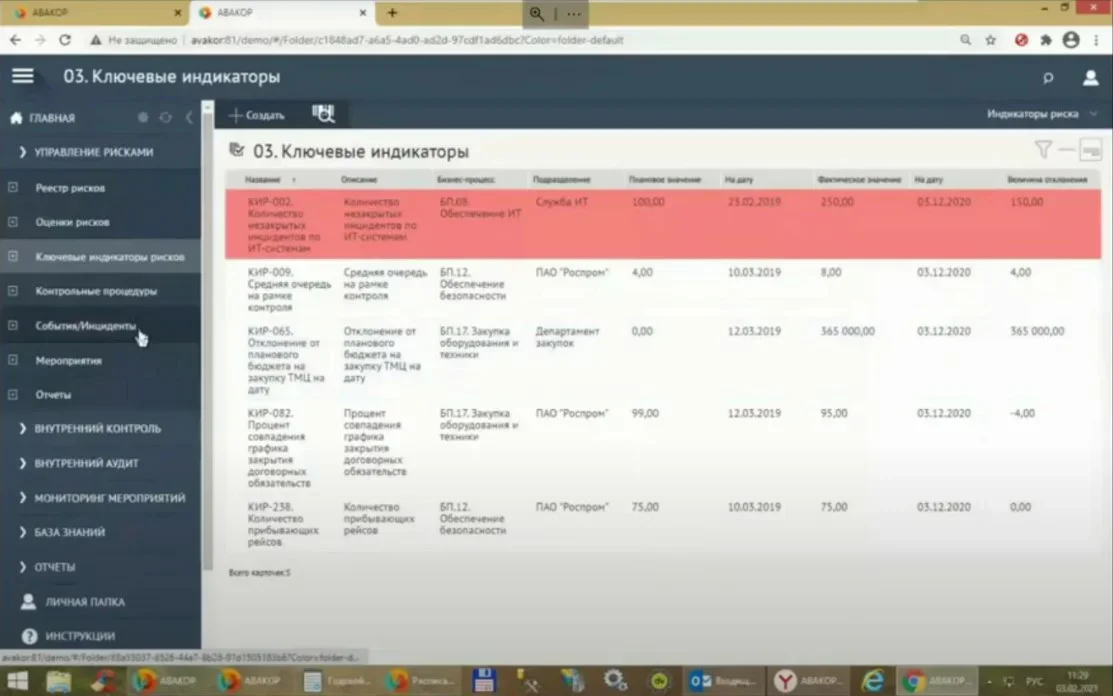Image resolution: width=1113 pixels, height=696 pixels.
Task: Open the КИР-002 indicator row
Action: (x=663, y=224)
